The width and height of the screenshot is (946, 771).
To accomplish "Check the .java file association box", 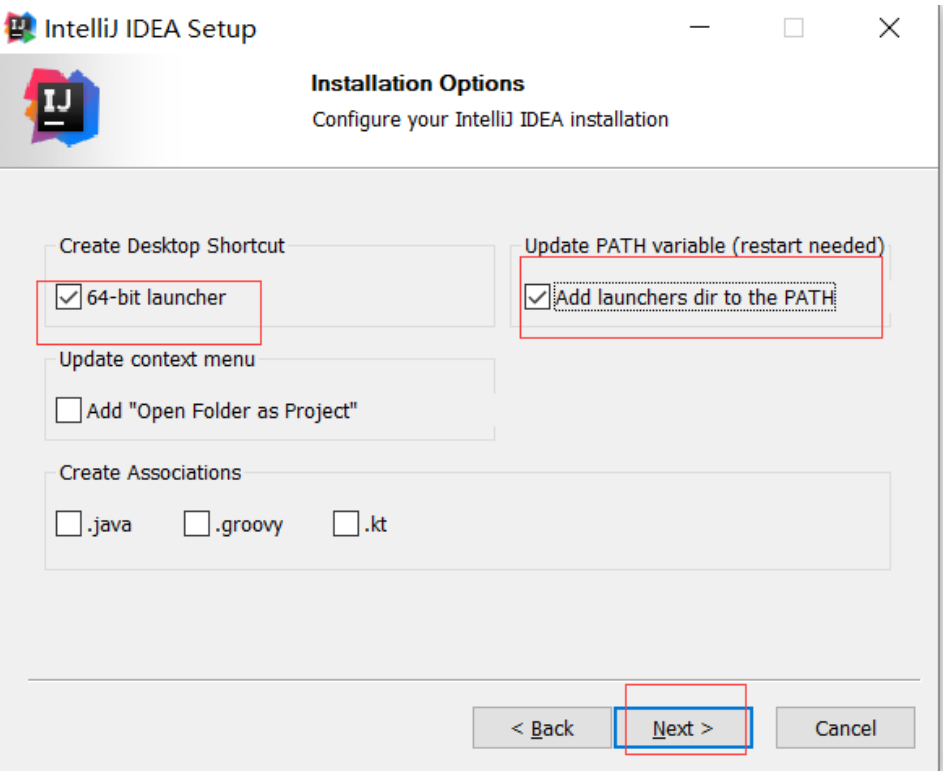I will point(68,524).
